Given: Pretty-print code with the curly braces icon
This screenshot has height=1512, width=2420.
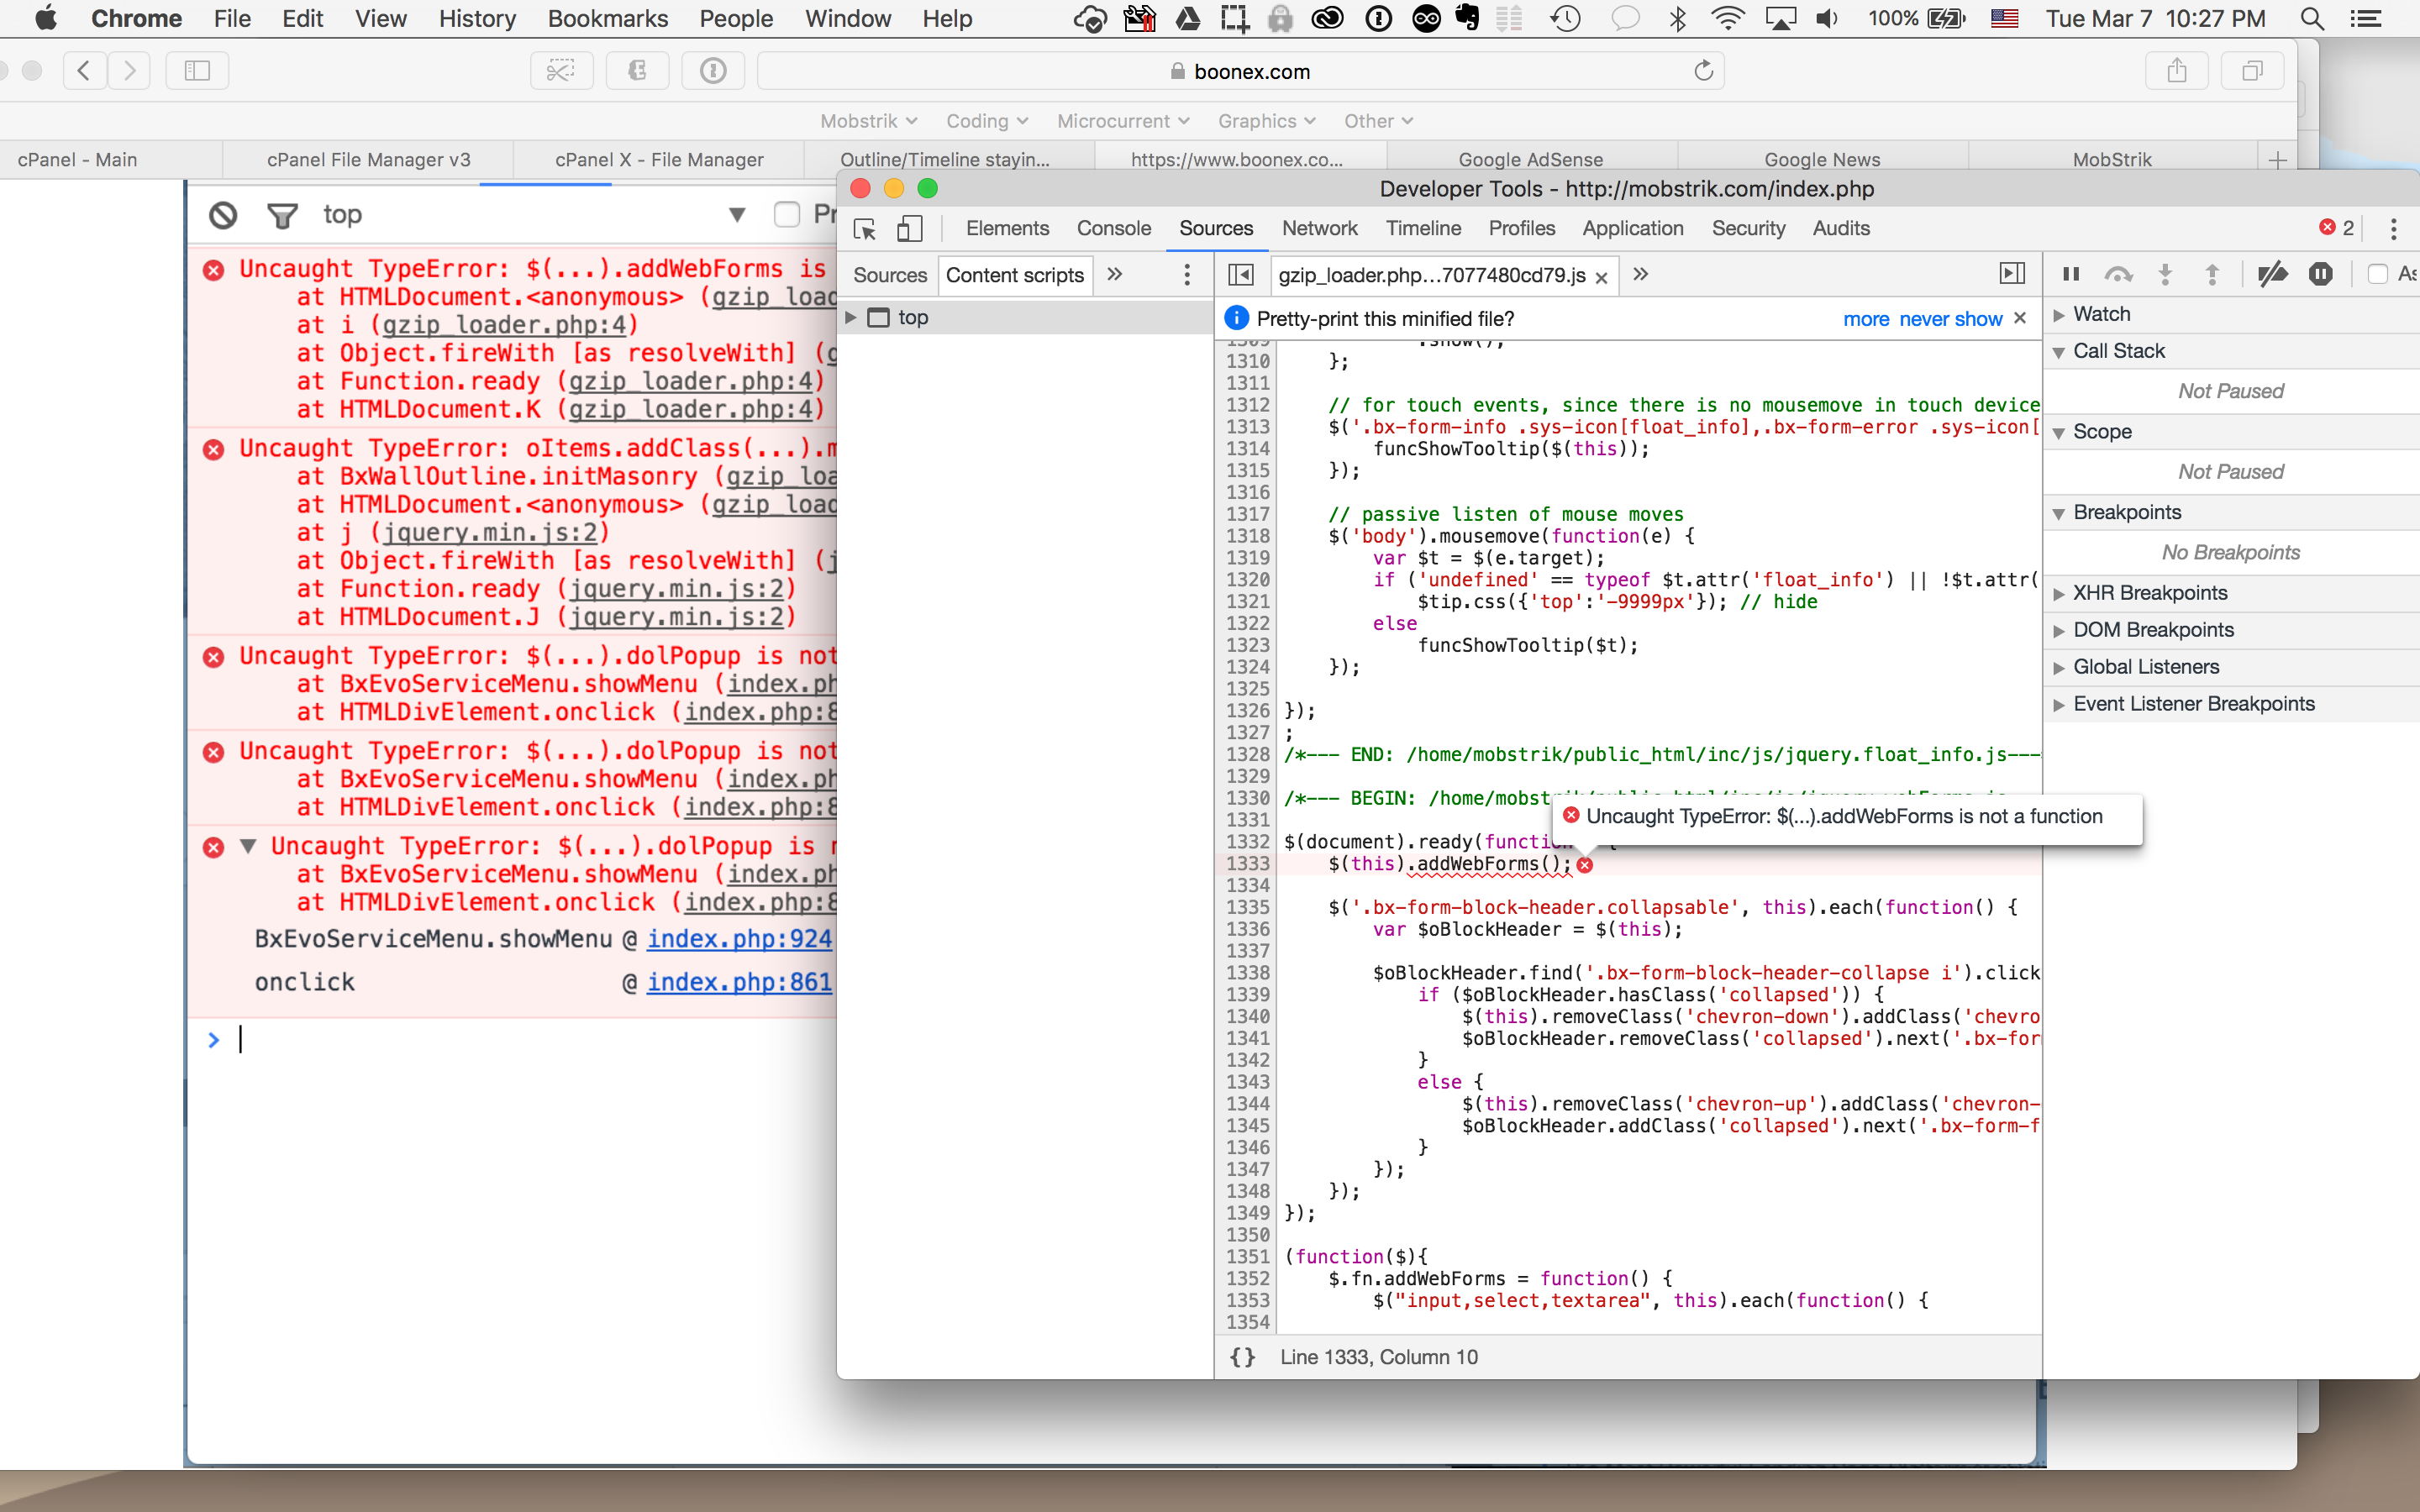Looking at the screenshot, I should pyautogui.click(x=1242, y=1357).
